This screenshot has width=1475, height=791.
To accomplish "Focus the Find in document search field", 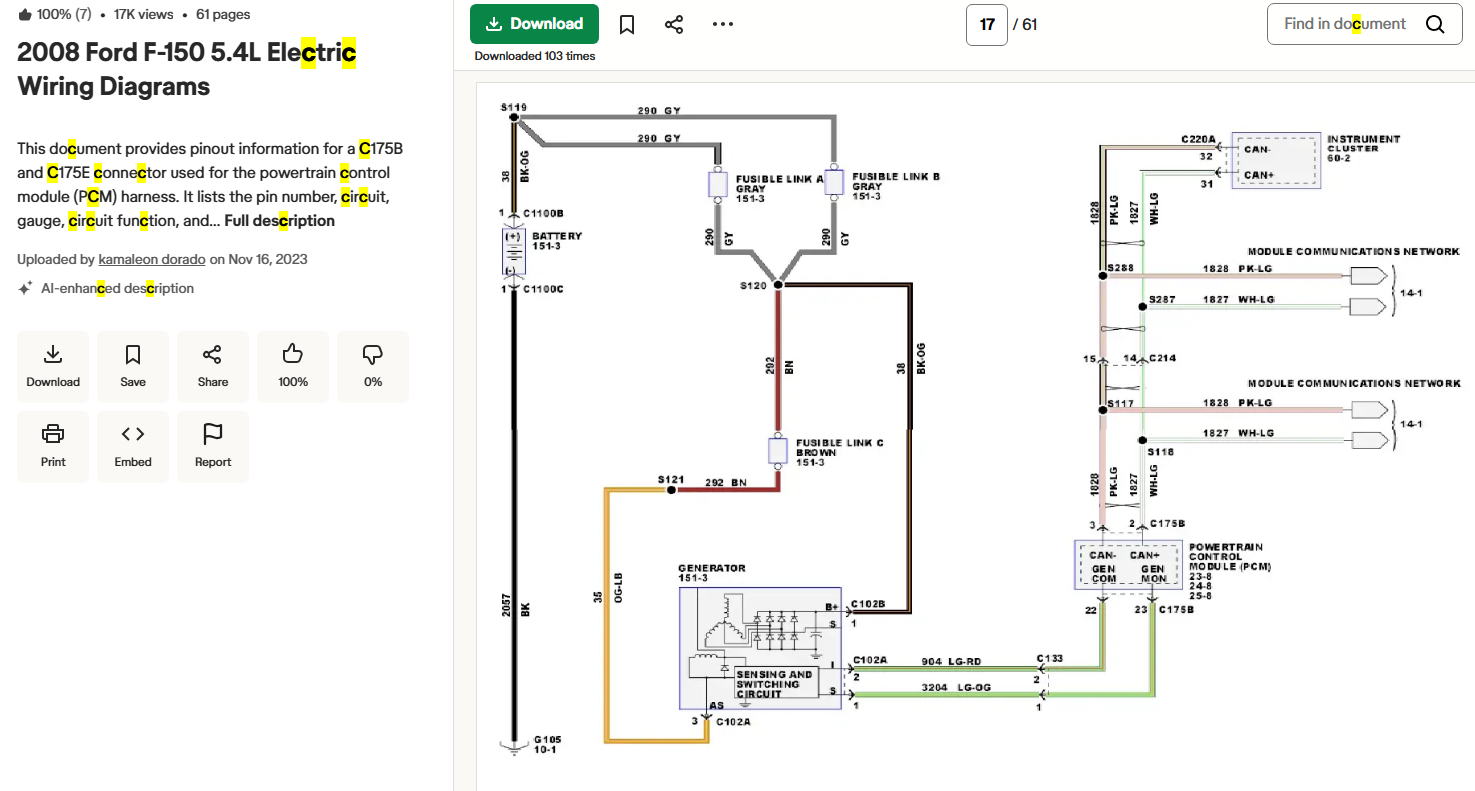I will [x=1344, y=24].
